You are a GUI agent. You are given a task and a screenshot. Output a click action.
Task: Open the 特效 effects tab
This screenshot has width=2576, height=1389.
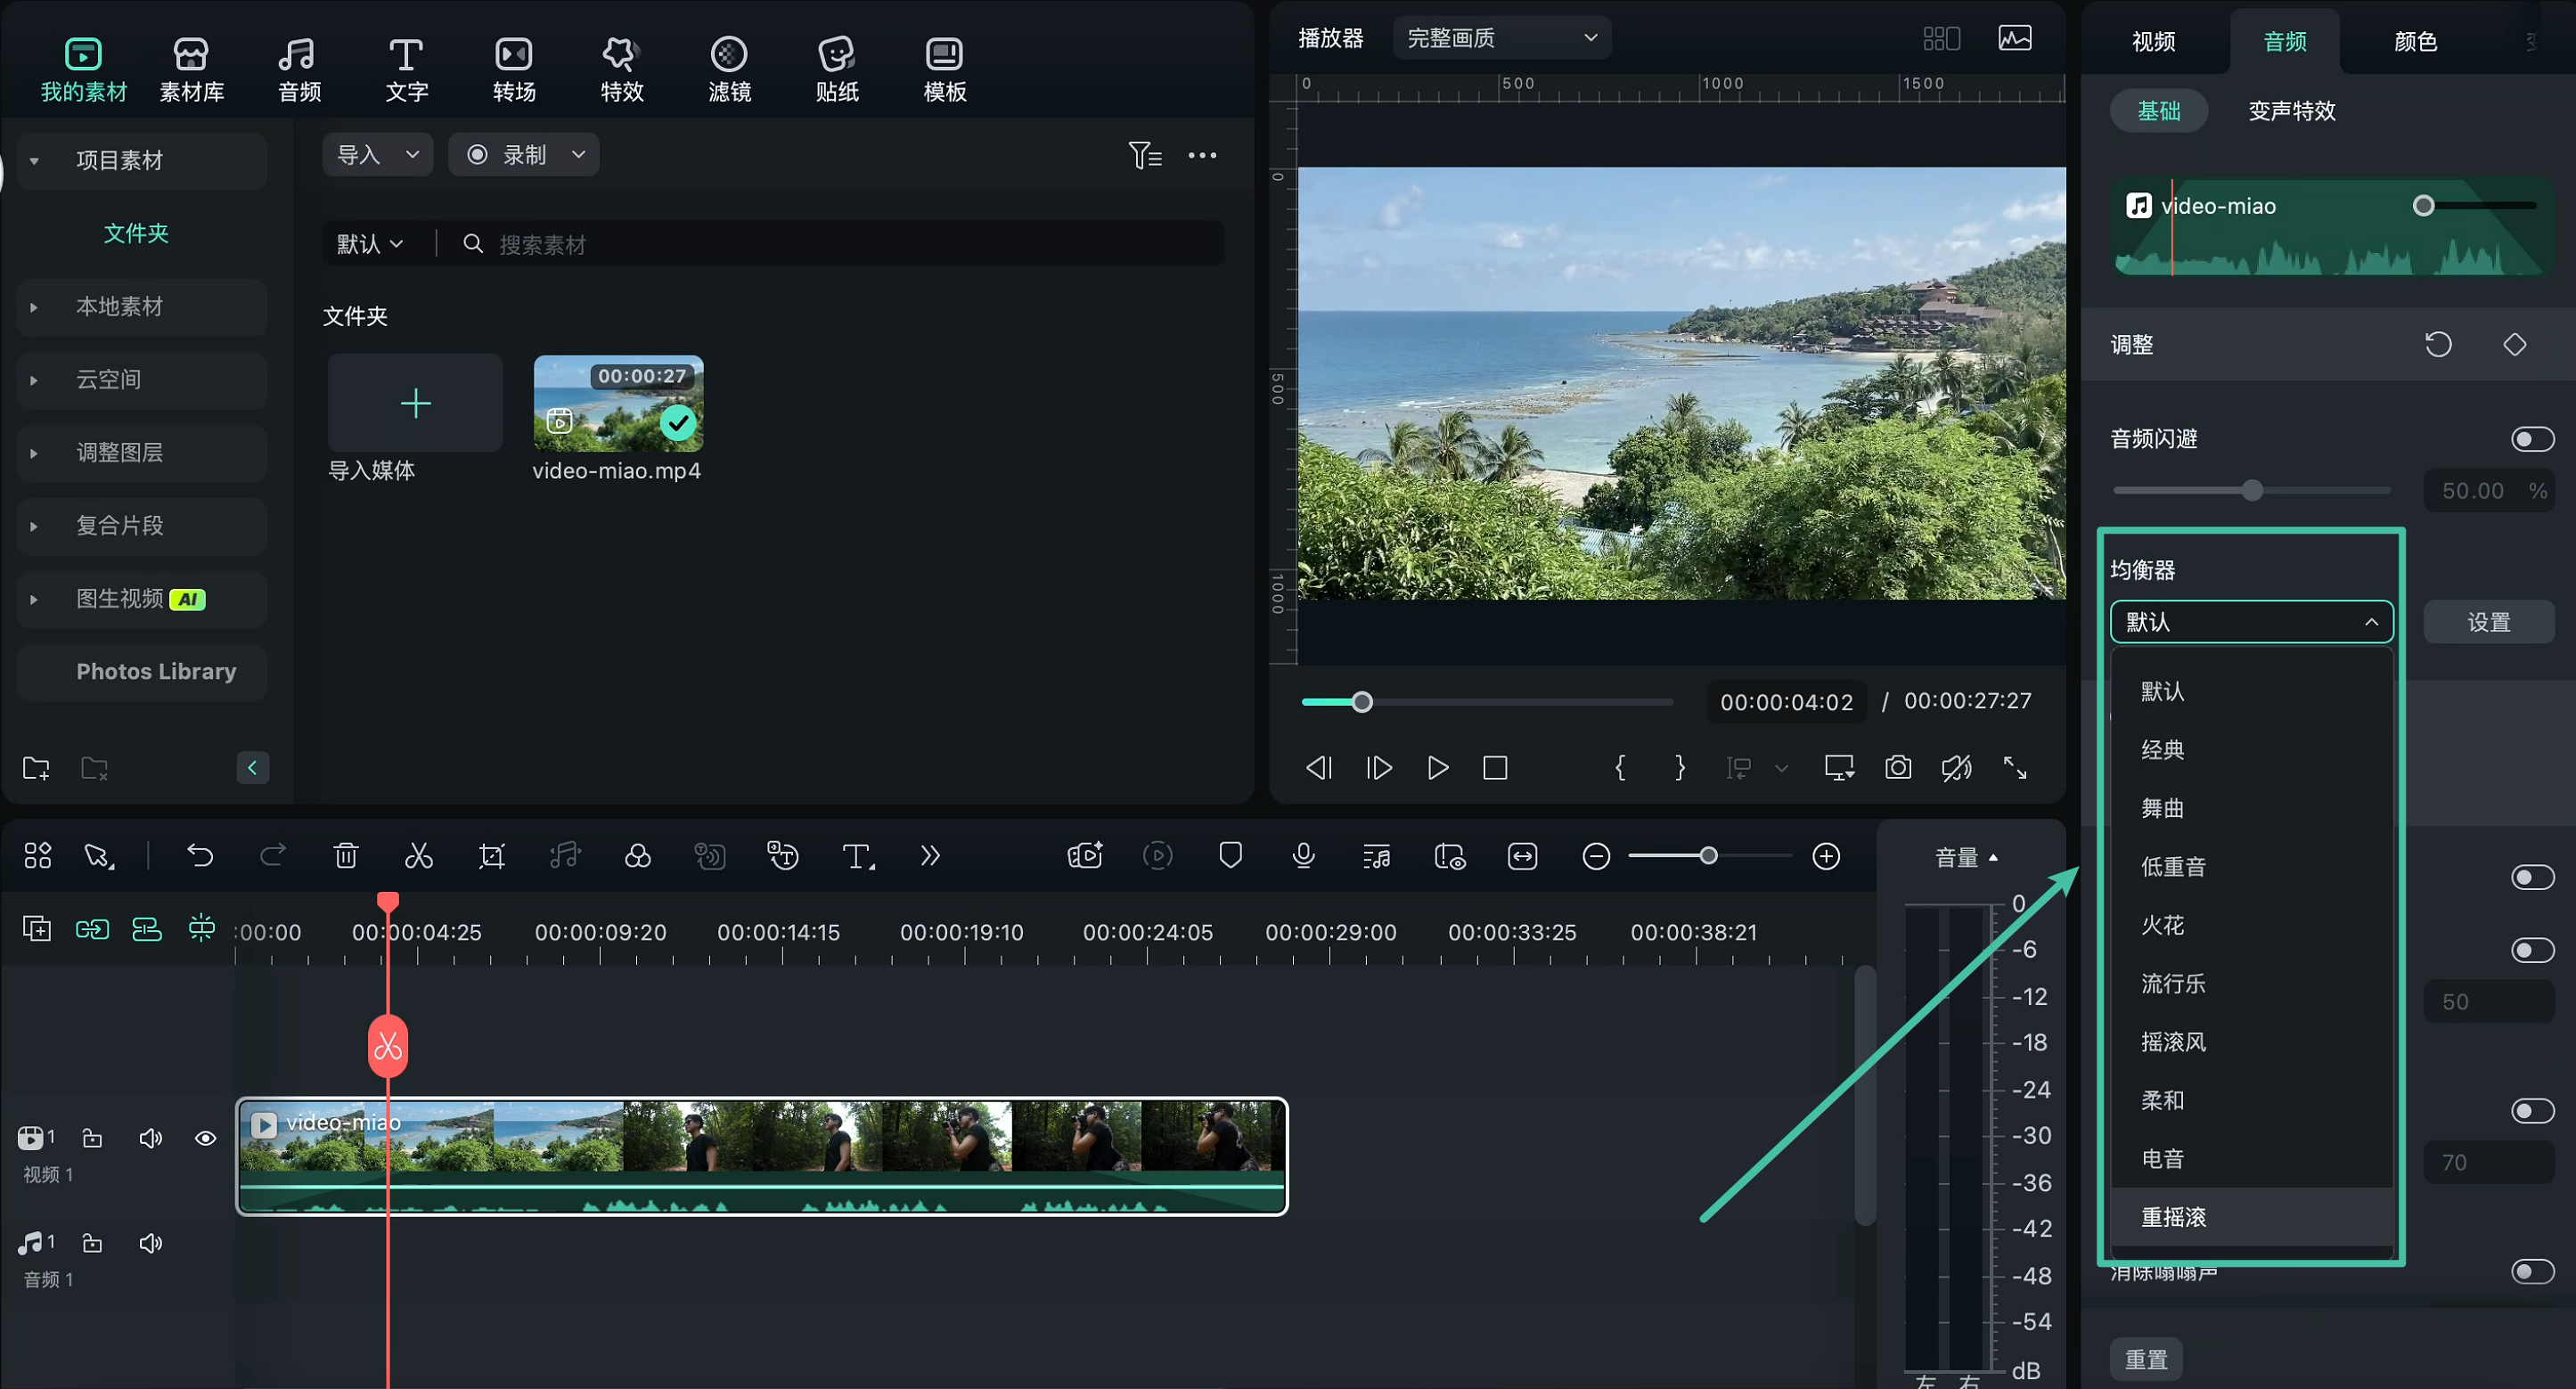[x=621, y=70]
